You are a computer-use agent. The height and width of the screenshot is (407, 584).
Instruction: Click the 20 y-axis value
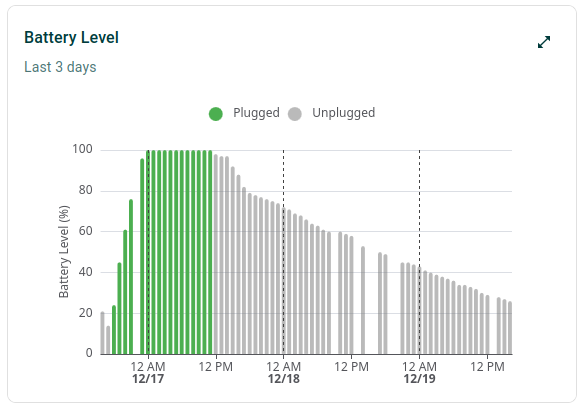[85, 313]
